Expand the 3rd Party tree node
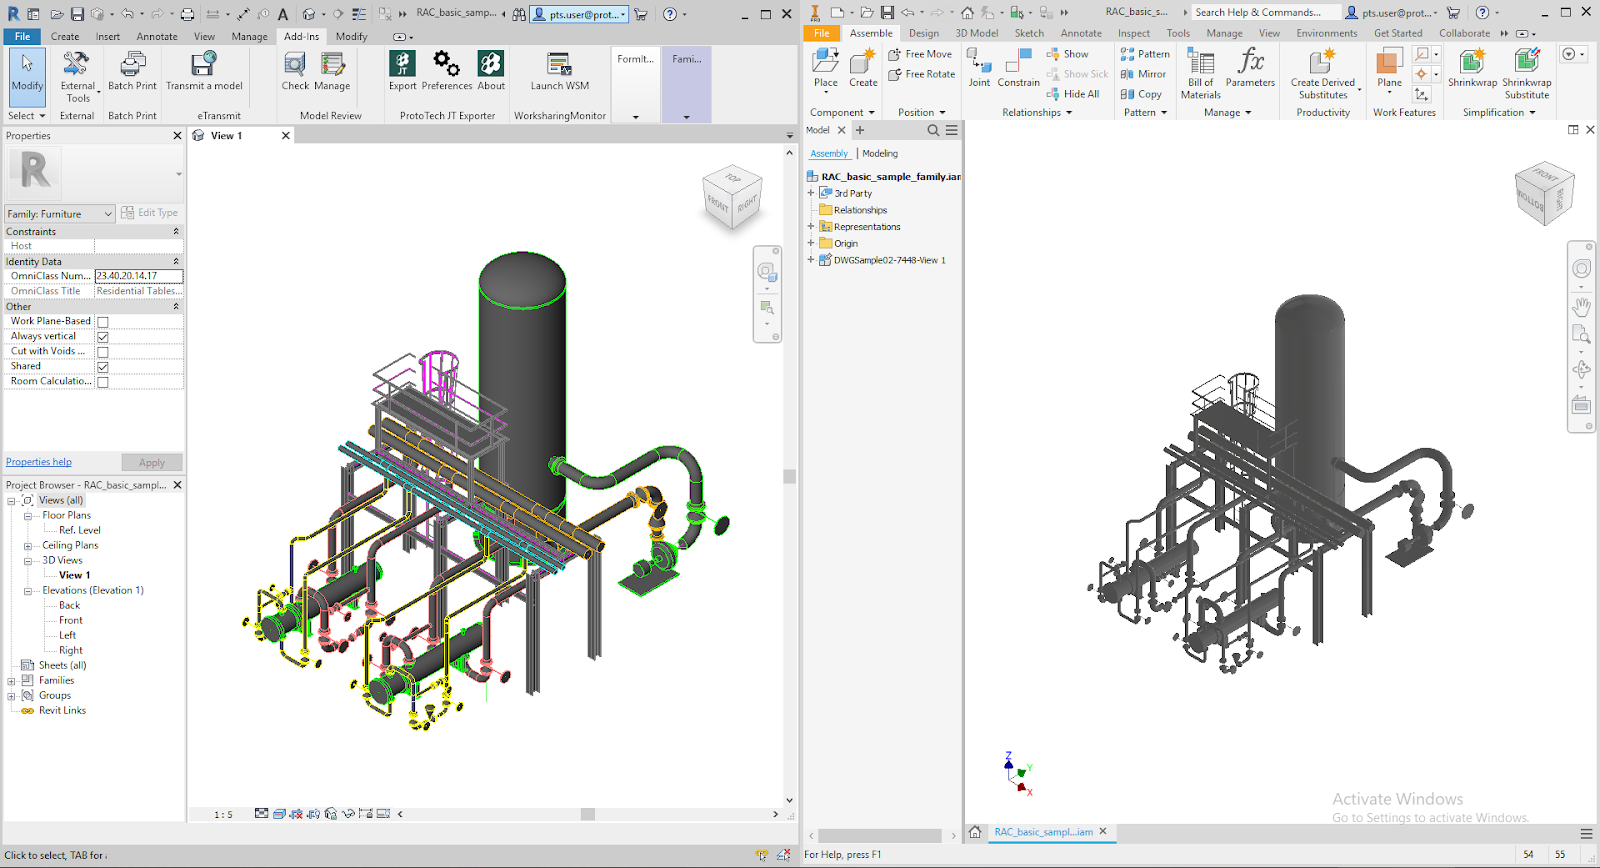1600x868 pixels. pos(811,193)
